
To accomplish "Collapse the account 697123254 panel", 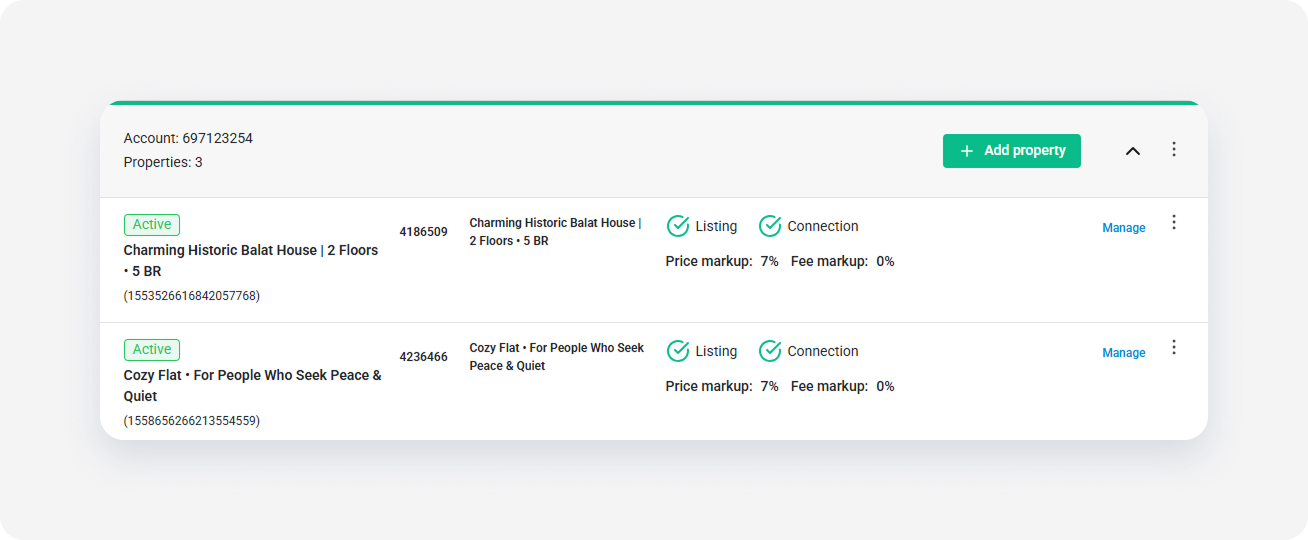I will pyautogui.click(x=1133, y=151).
